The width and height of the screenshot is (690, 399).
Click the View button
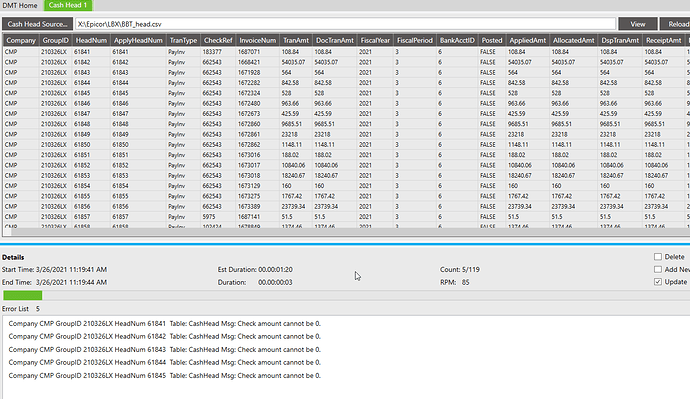[638, 24]
